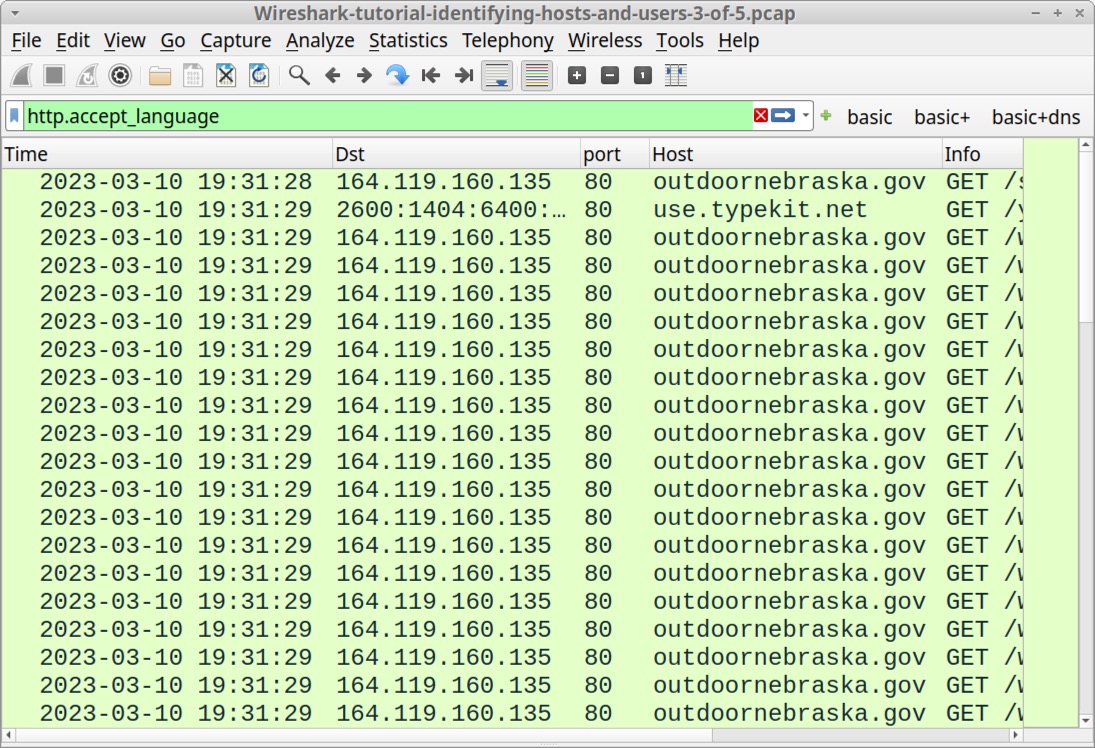Image resolution: width=1095 pixels, height=748 pixels.
Task: Open the Capture menu
Action: click(235, 41)
